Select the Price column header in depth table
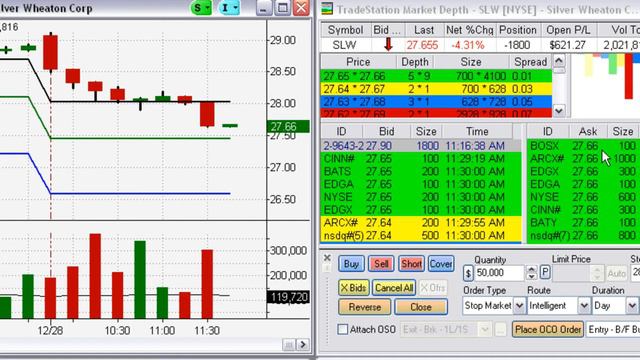The image size is (640, 360). 358,62
